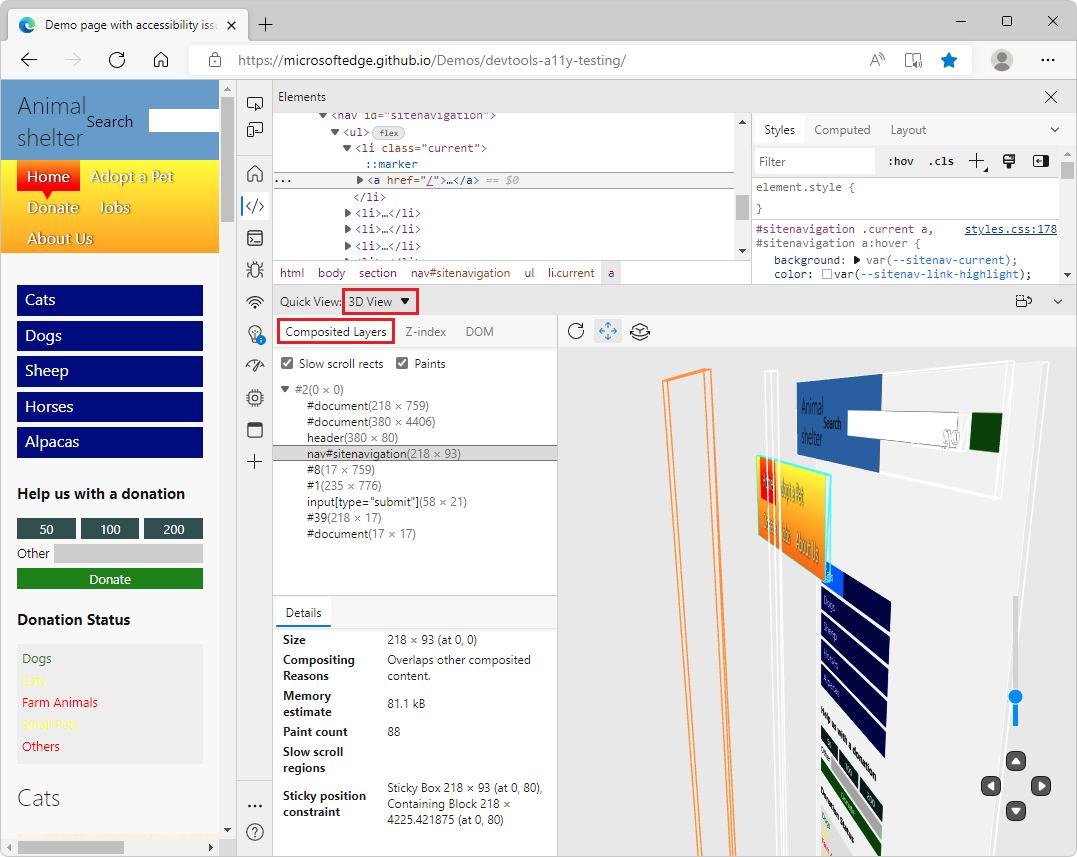1077x857 pixels.
Task: Select the Inspect element tool
Action: pyautogui.click(x=254, y=103)
